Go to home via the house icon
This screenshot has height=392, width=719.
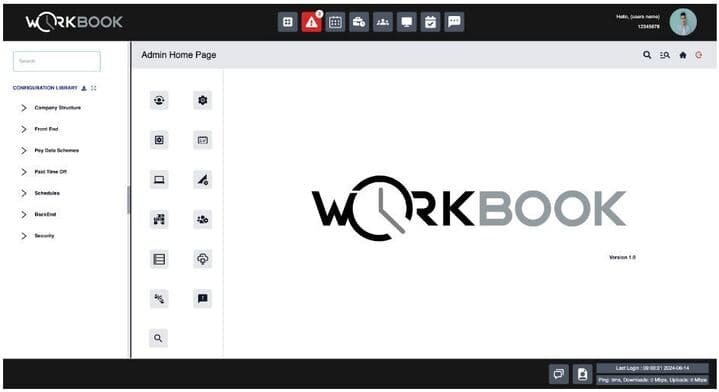click(683, 55)
